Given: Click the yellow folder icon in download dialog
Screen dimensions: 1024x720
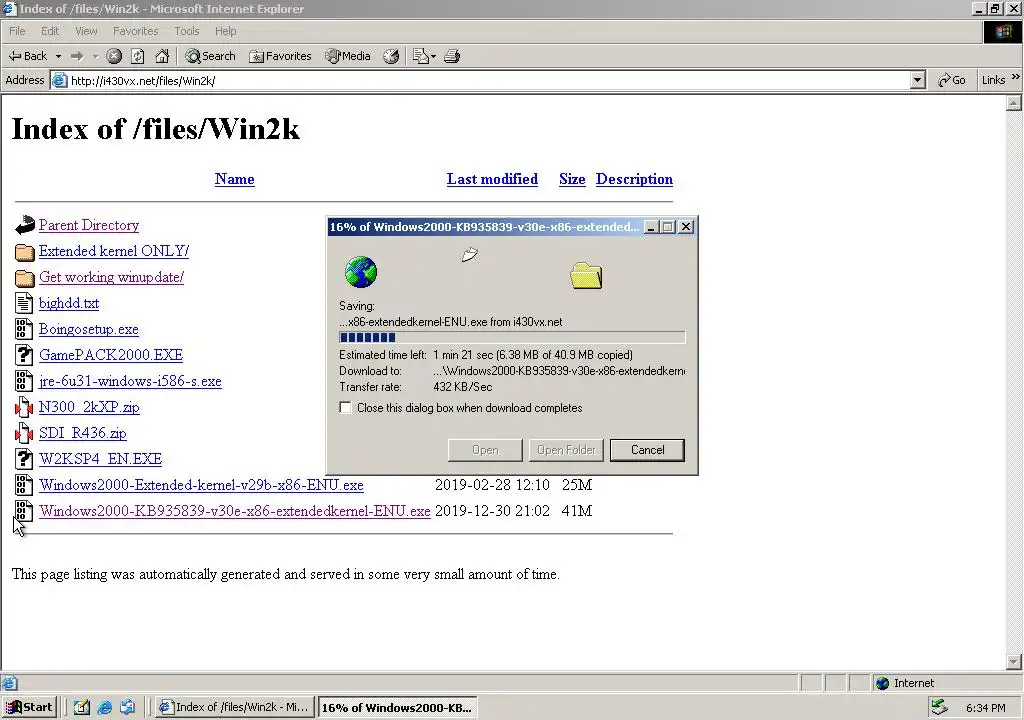Looking at the screenshot, I should 586,275.
